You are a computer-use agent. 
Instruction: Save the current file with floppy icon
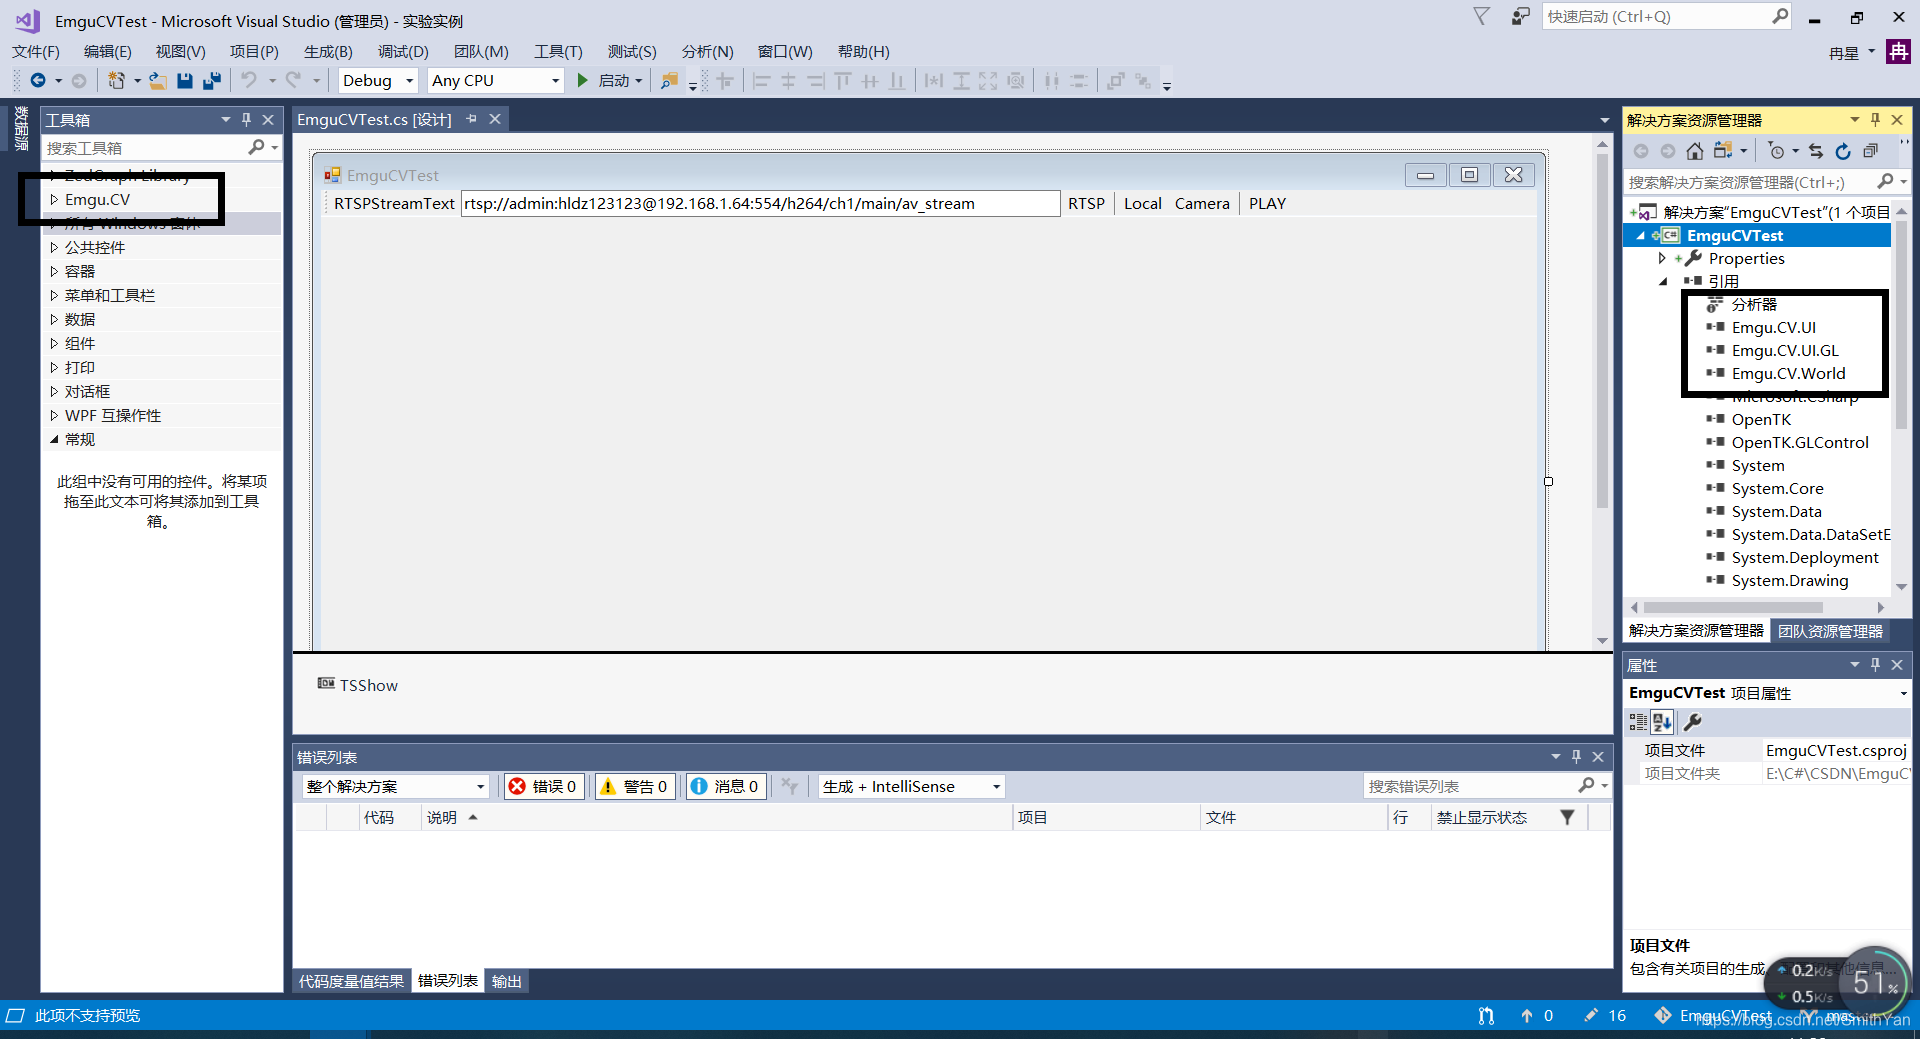(x=185, y=81)
